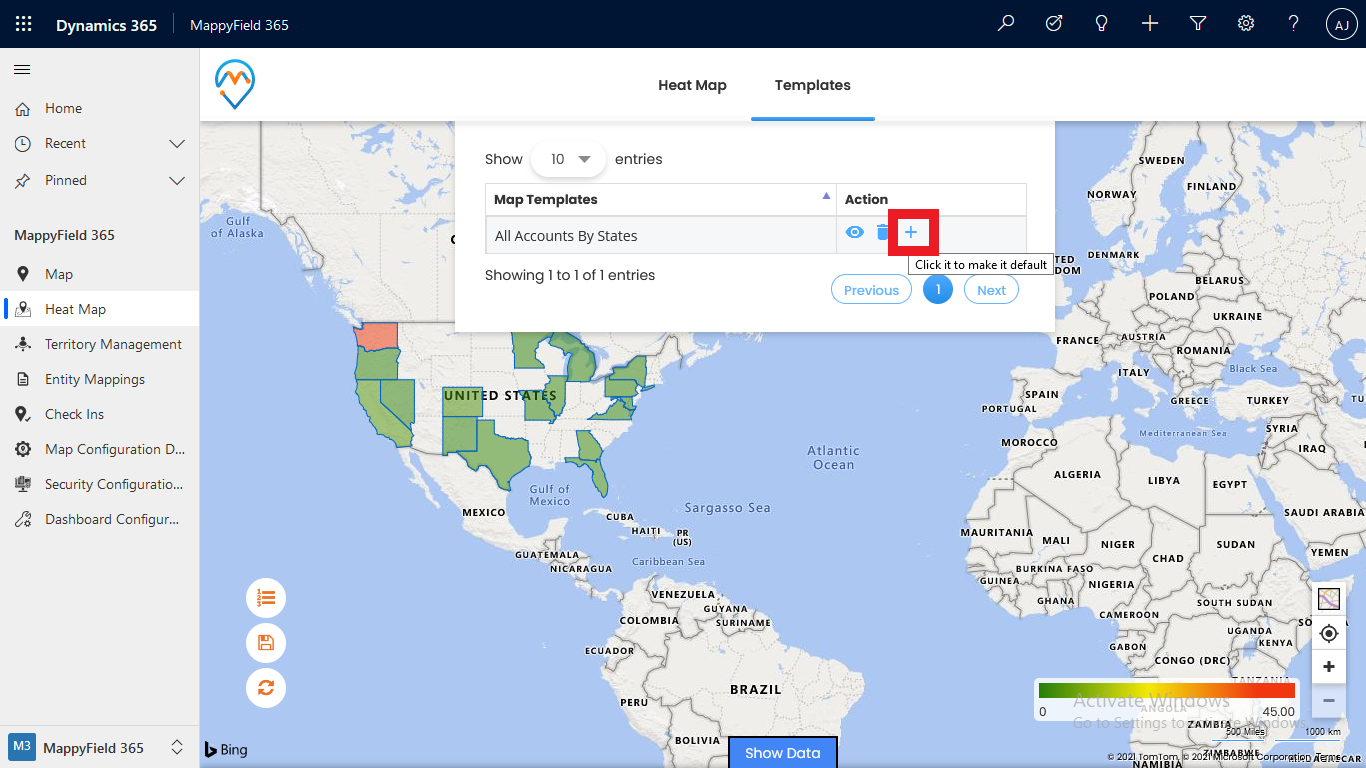Click the MappyField 365 app name in header

point(239,25)
